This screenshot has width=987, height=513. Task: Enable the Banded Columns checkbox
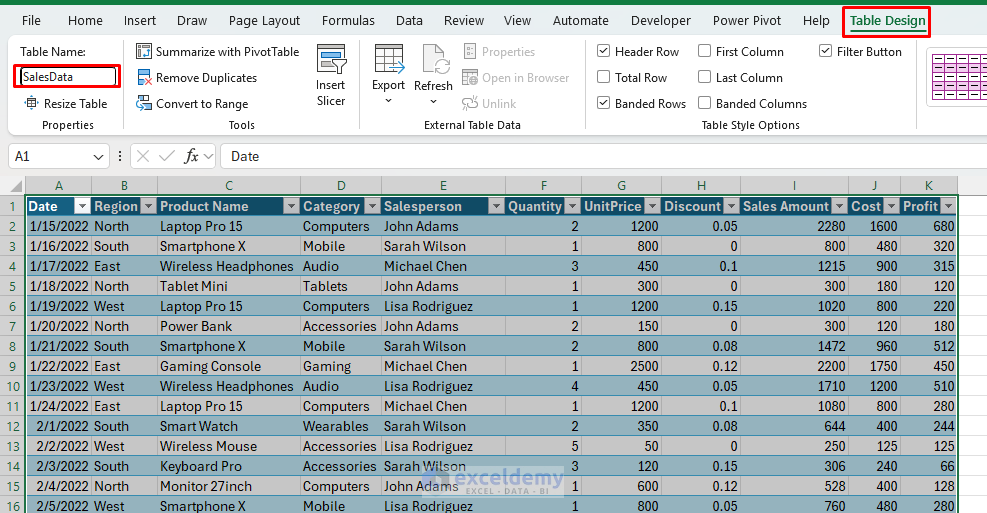click(704, 103)
